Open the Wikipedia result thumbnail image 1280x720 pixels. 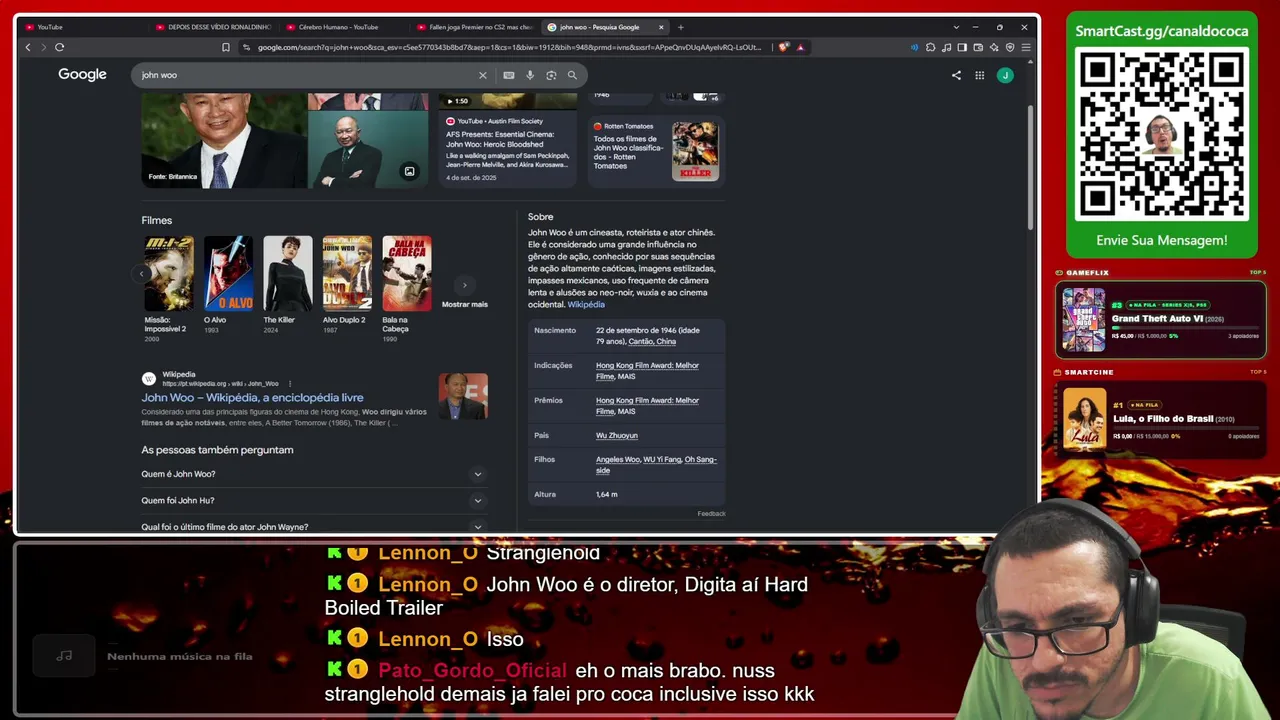[463, 397]
